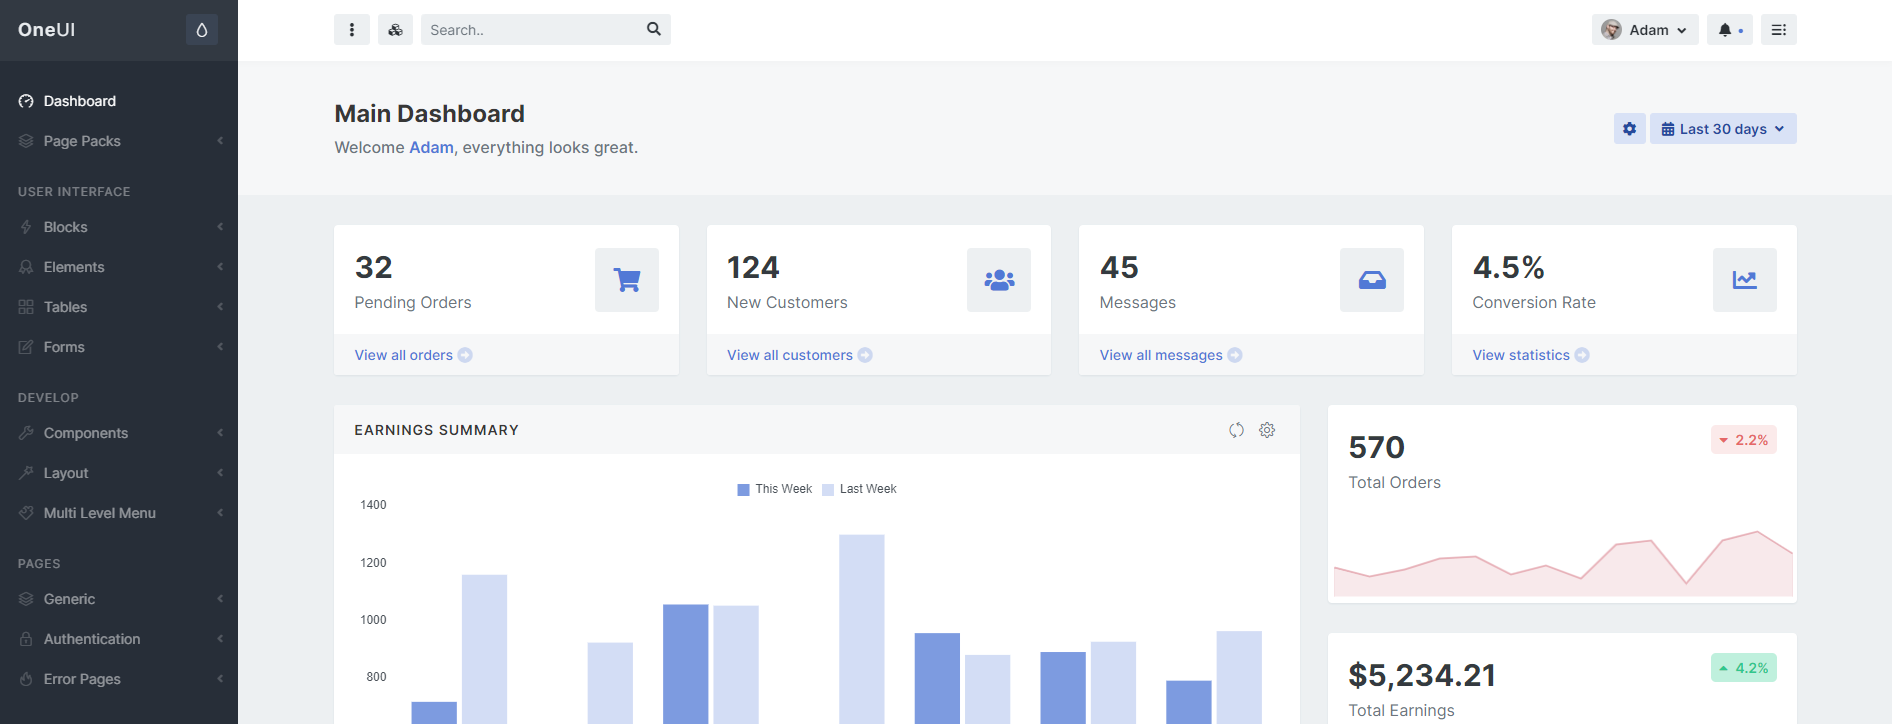The image size is (1892, 724).
Task: Expand the Components submenu
Action: 119,433
